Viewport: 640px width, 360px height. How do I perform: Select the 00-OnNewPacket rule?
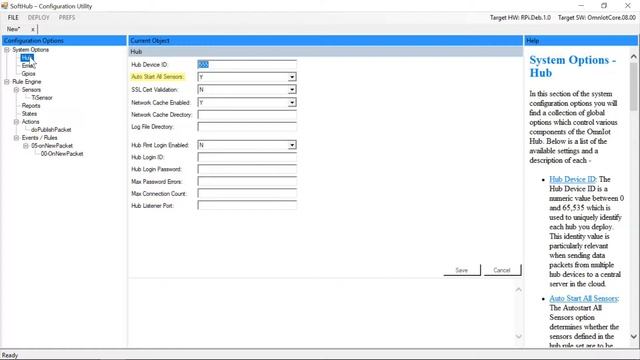(62, 153)
